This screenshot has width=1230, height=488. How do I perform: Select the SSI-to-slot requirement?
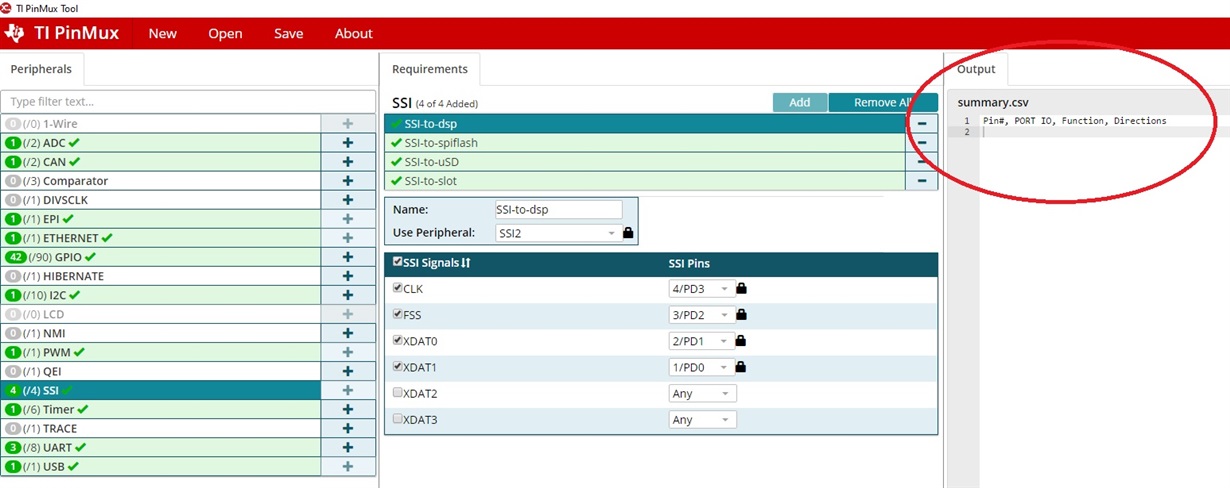click(645, 181)
